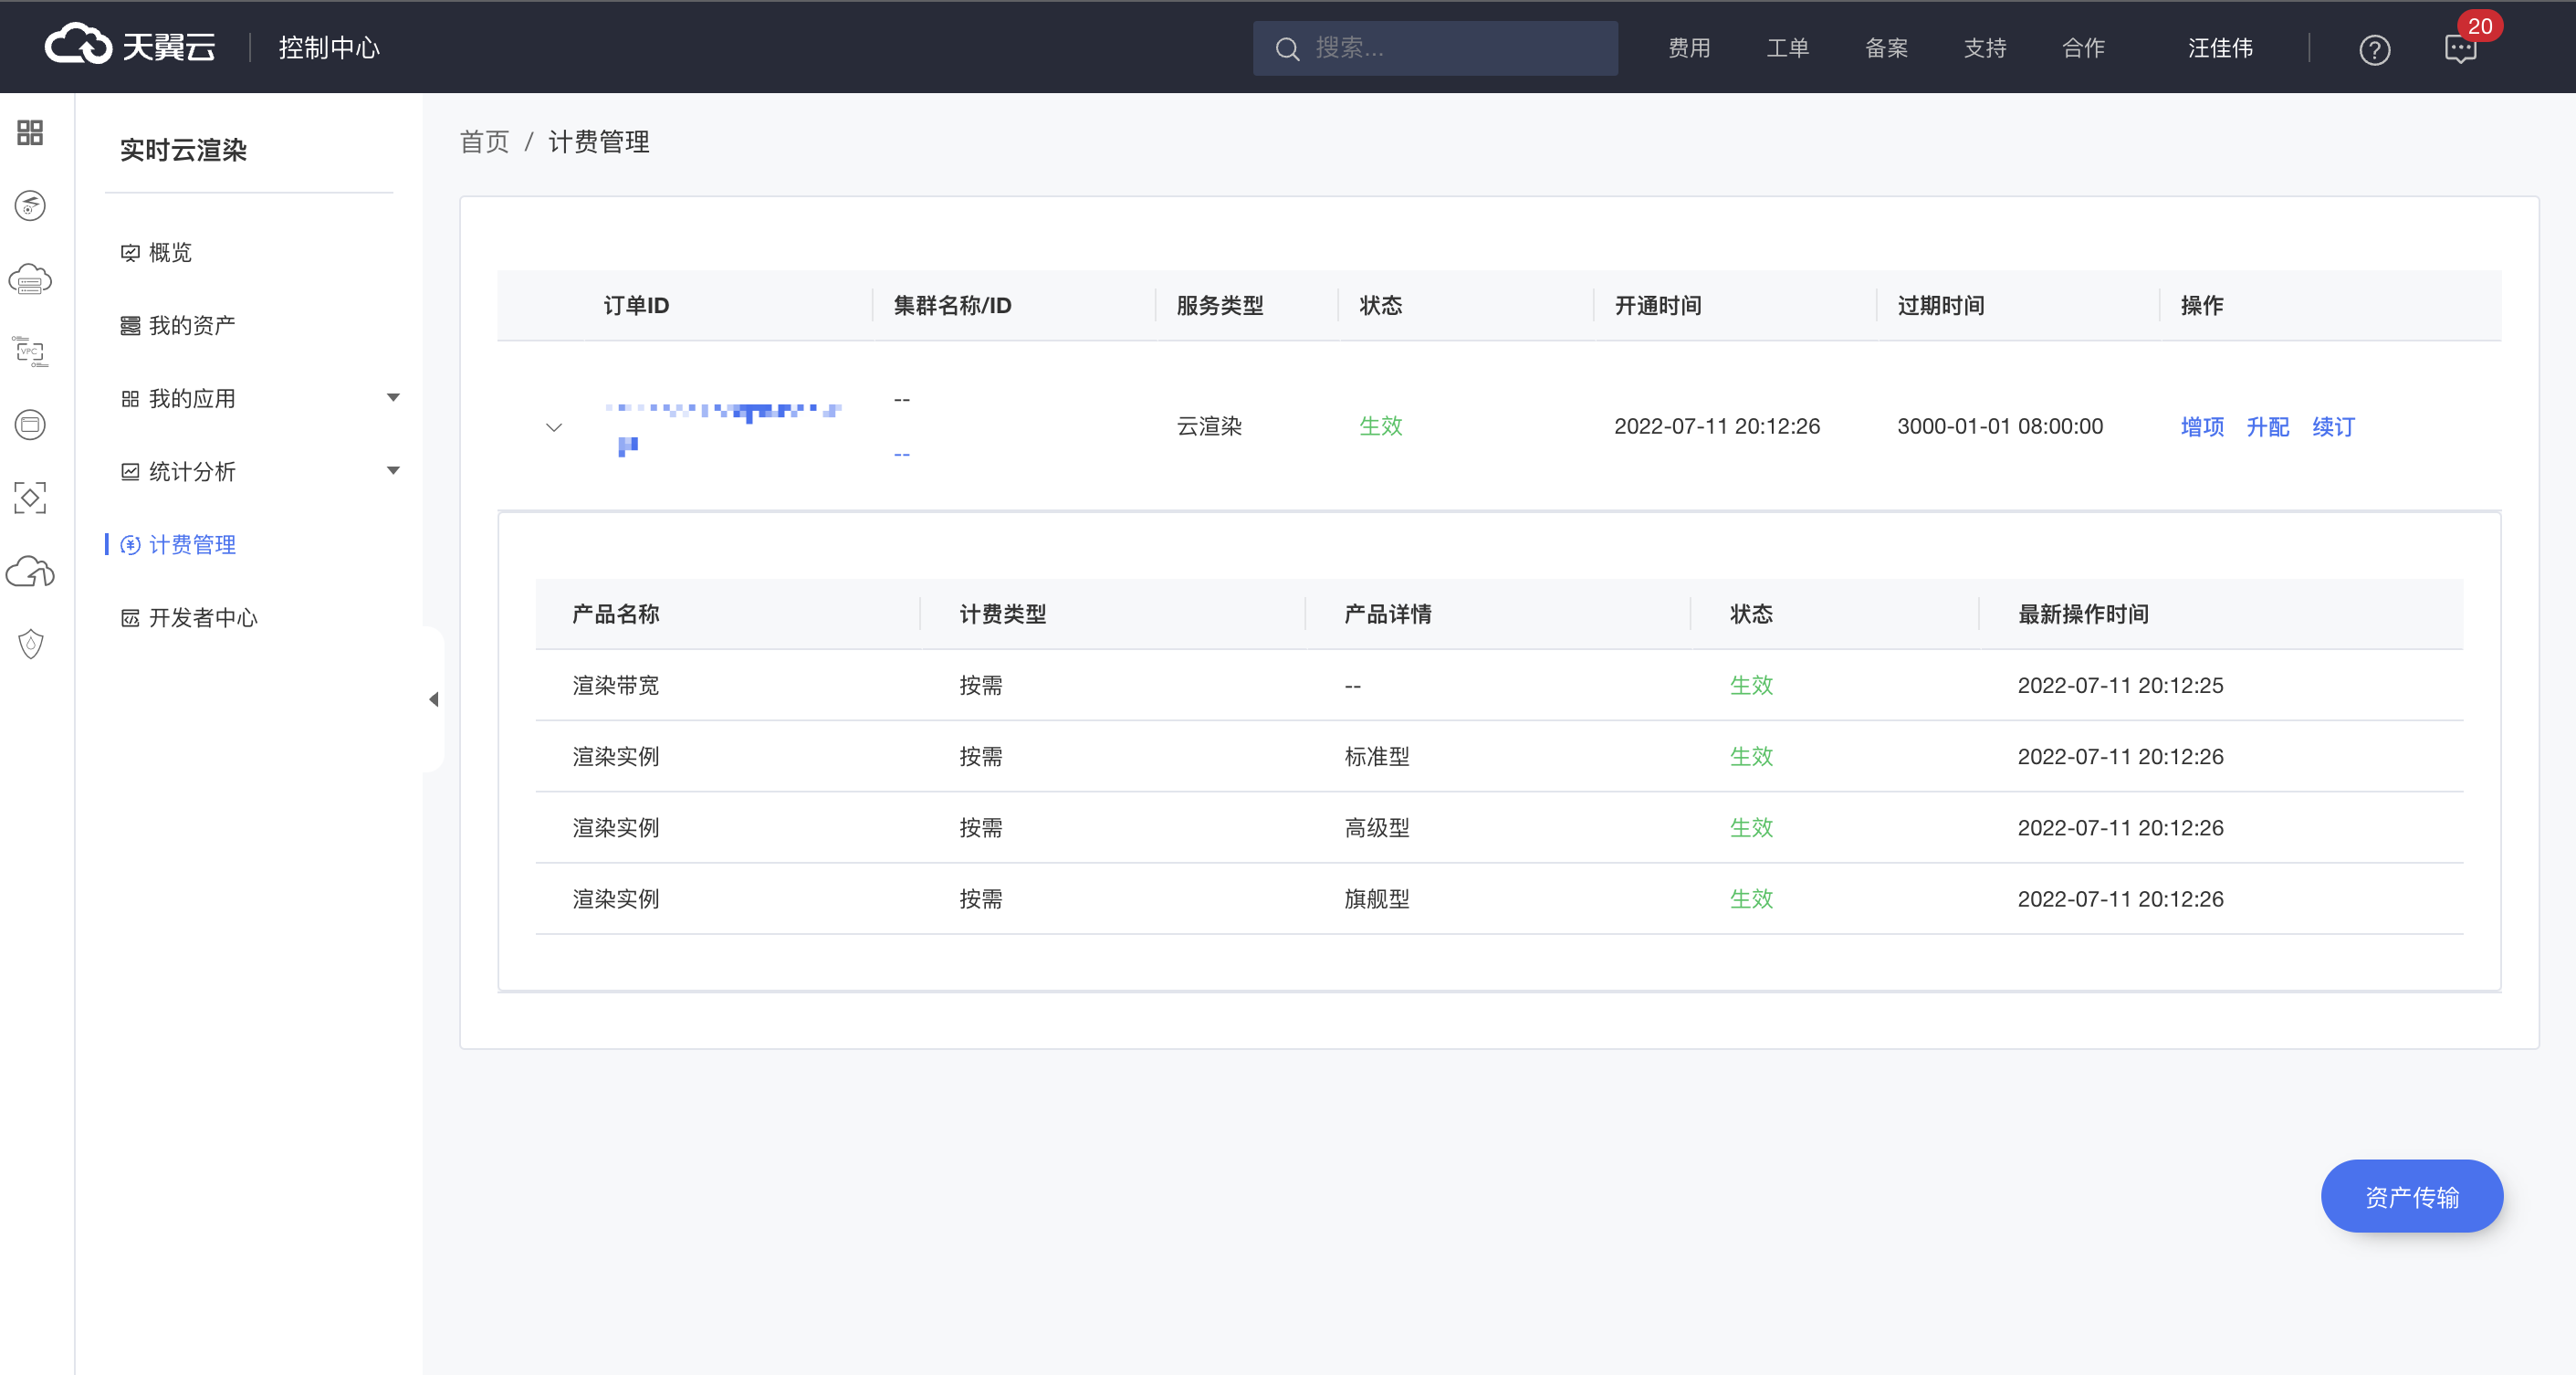Select 统计分析 menu item
This screenshot has height=1375, width=2576.
coord(192,472)
